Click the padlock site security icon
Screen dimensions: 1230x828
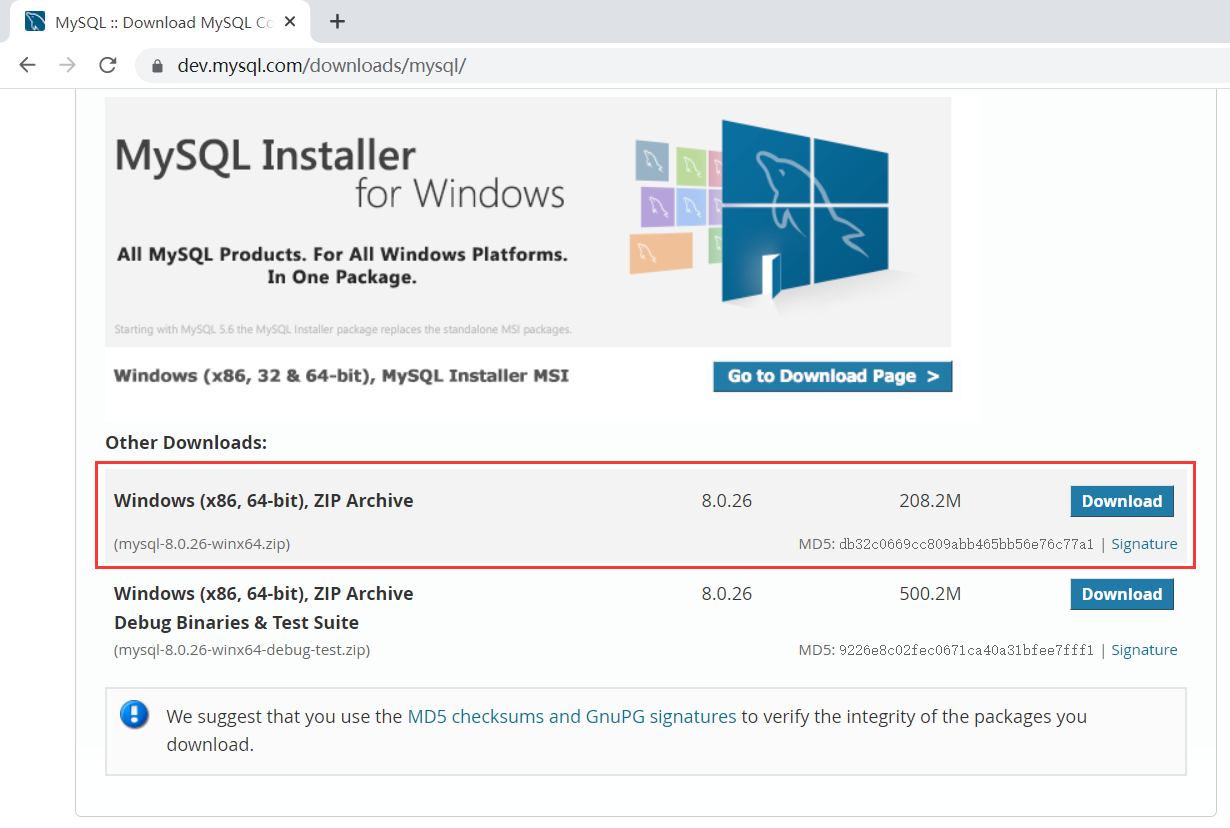156,66
